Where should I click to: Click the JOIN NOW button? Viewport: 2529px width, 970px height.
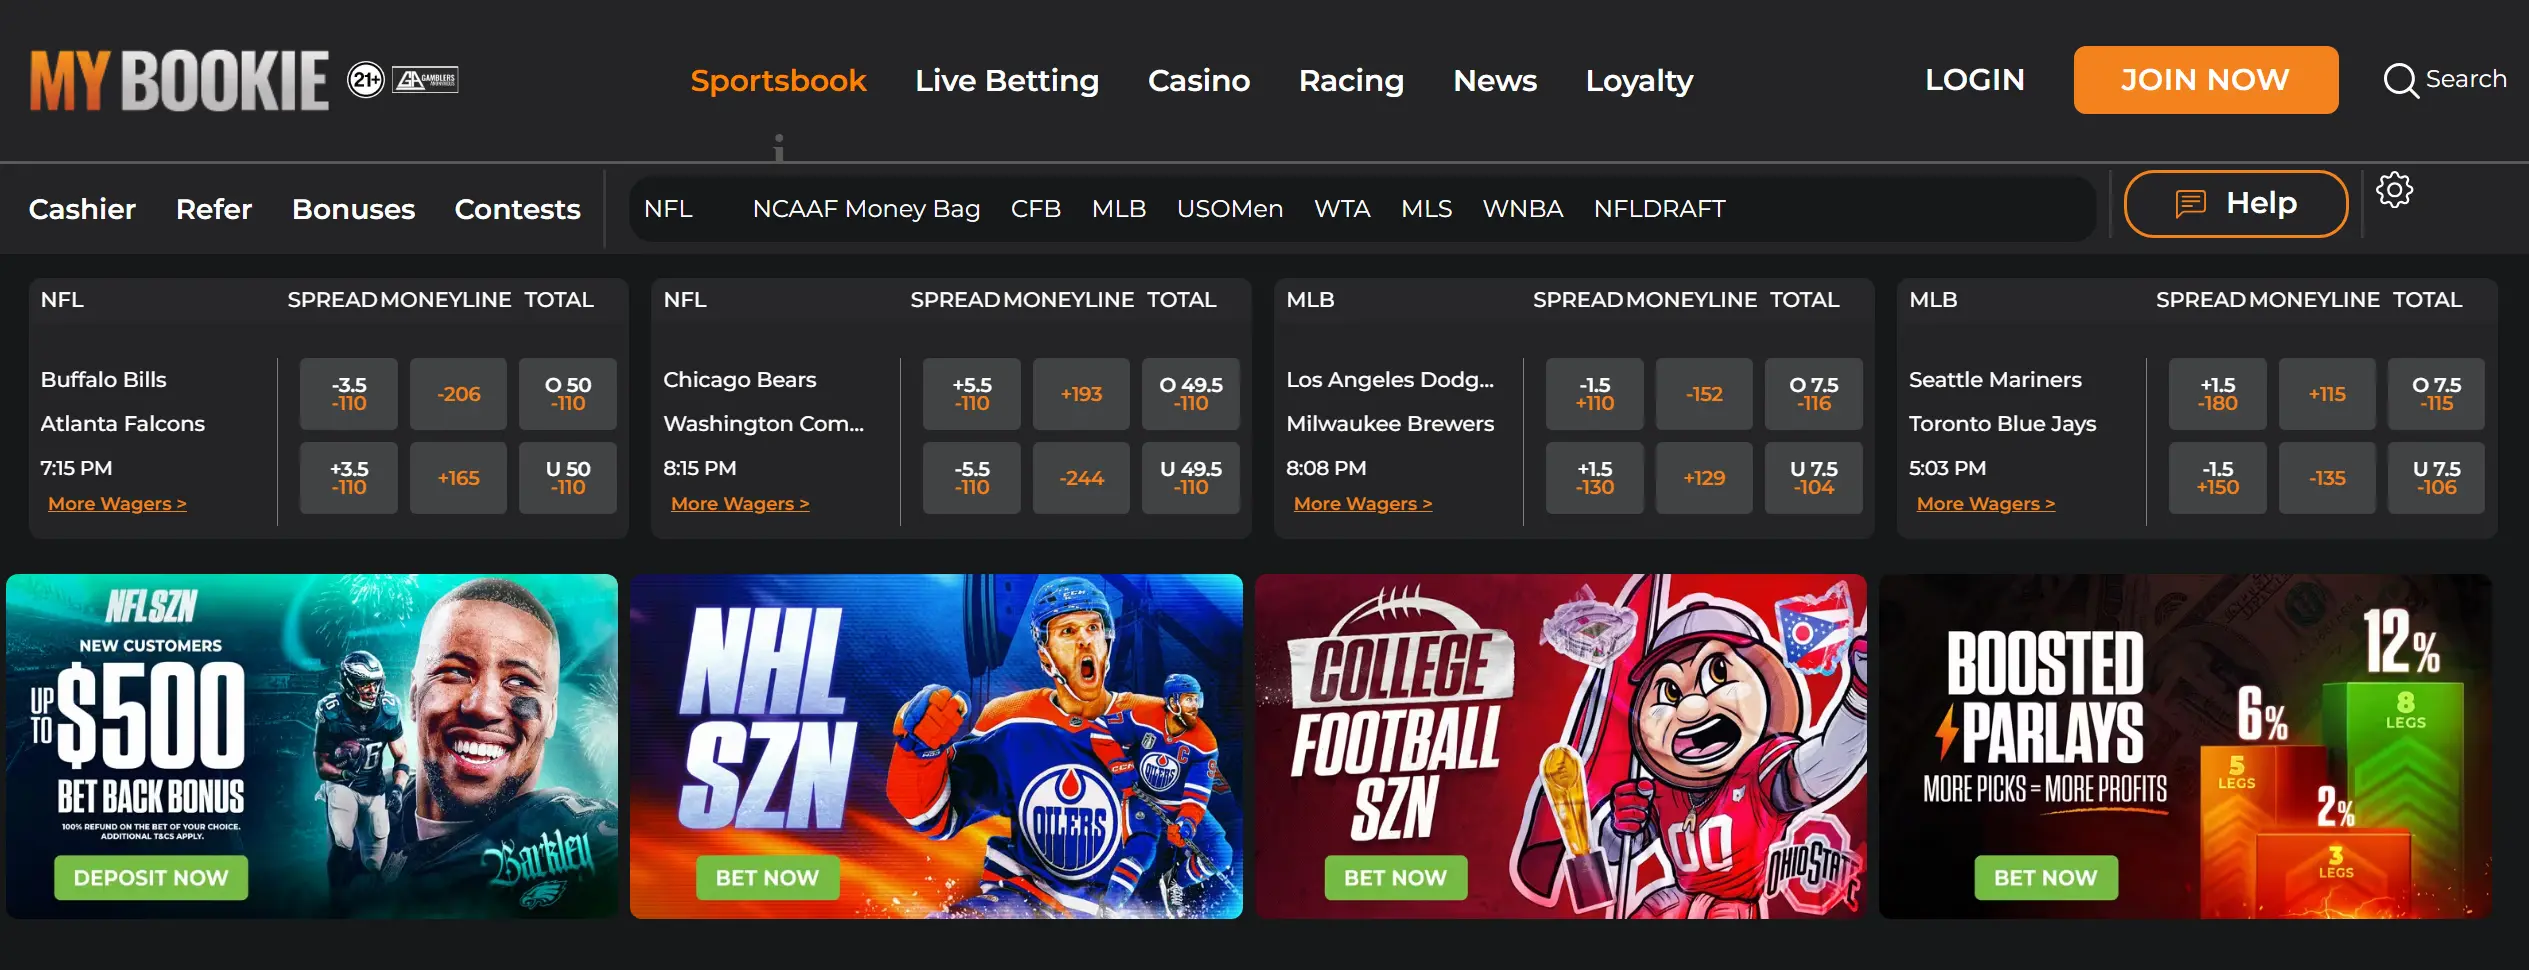tap(2206, 80)
